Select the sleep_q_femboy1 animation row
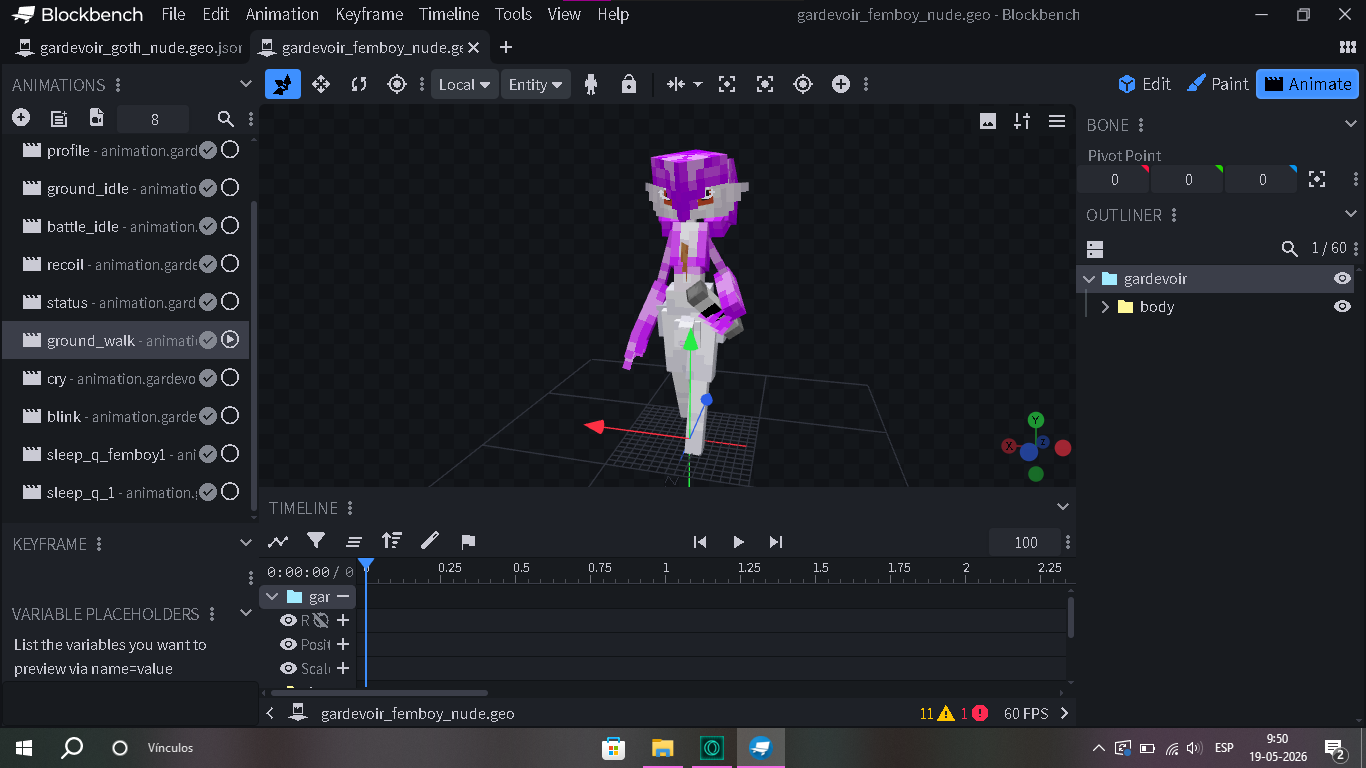 tap(126, 454)
